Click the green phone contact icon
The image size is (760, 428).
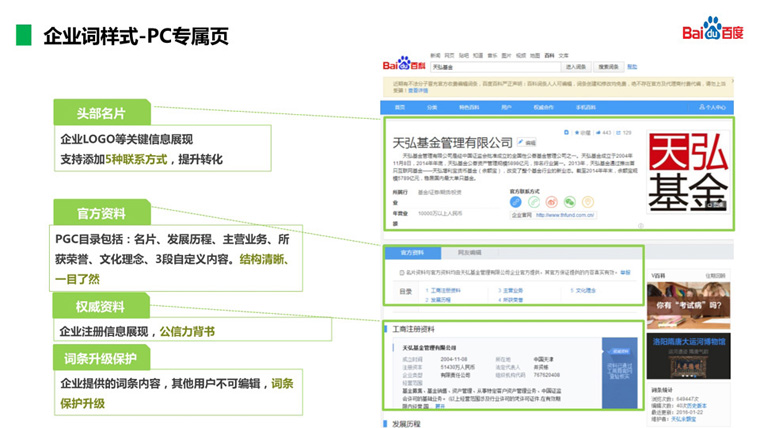pyautogui.click(x=534, y=202)
